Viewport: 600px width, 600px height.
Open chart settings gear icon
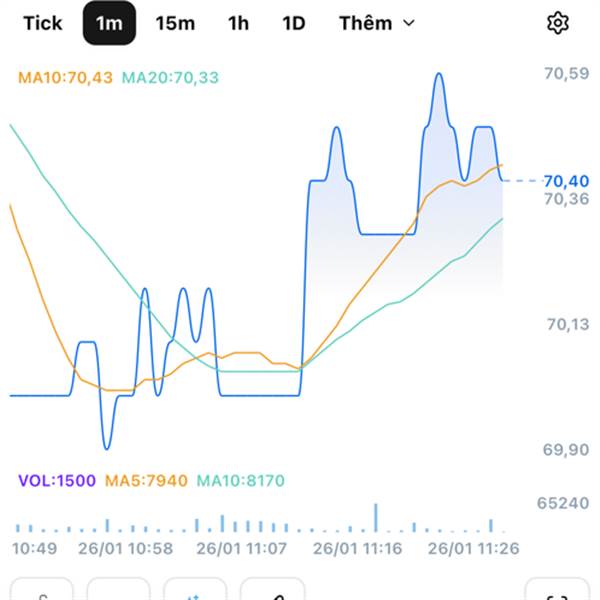[x=558, y=23]
